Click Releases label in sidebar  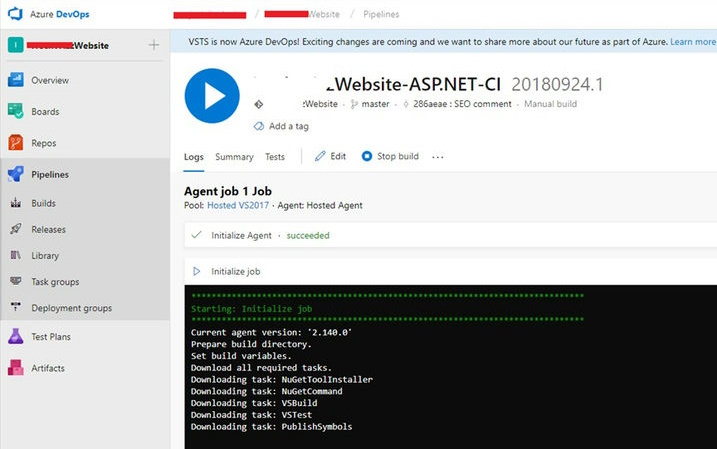pos(48,230)
